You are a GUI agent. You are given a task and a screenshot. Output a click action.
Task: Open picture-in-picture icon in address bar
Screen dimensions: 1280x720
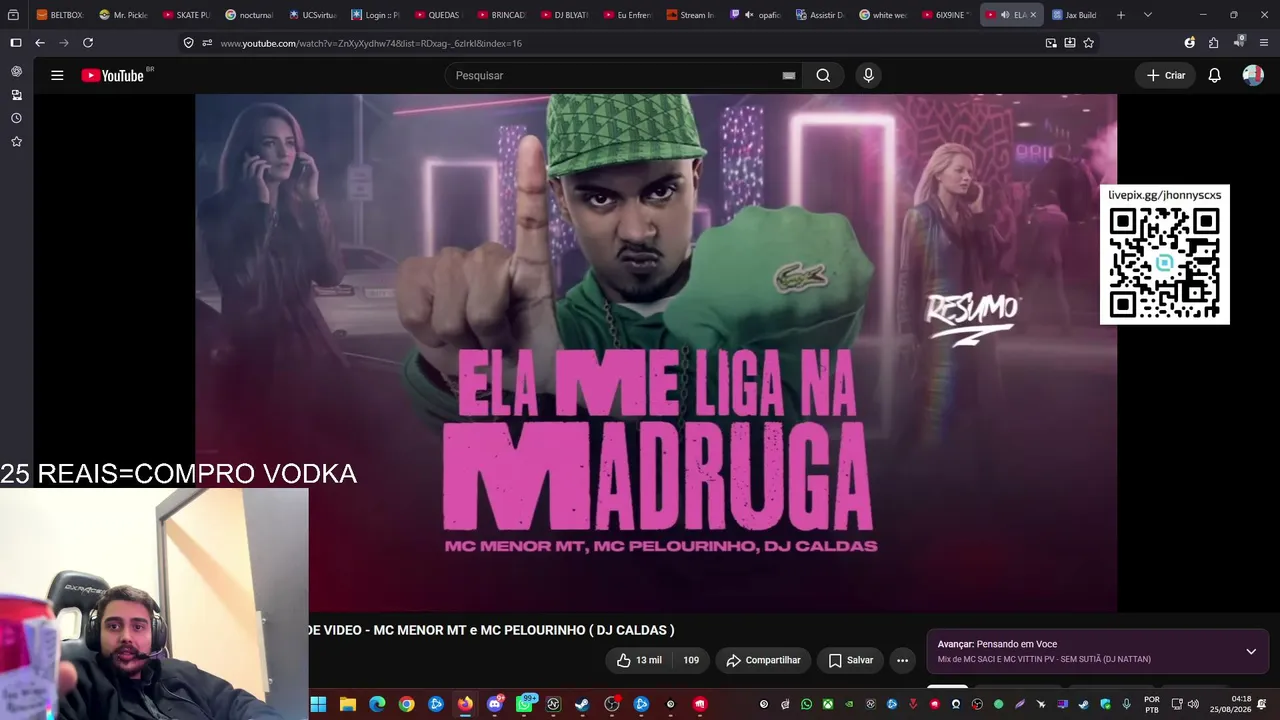click(1051, 43)
